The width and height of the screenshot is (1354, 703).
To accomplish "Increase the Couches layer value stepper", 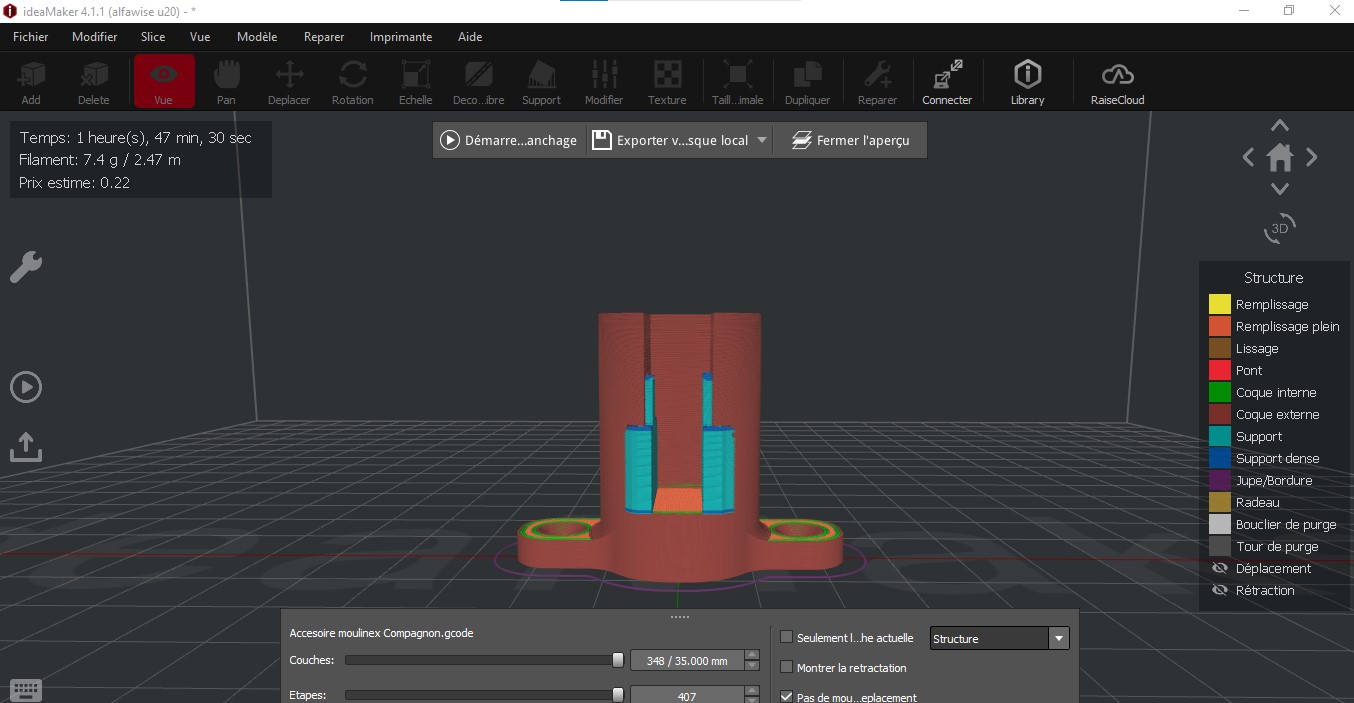I will (752, 655).
